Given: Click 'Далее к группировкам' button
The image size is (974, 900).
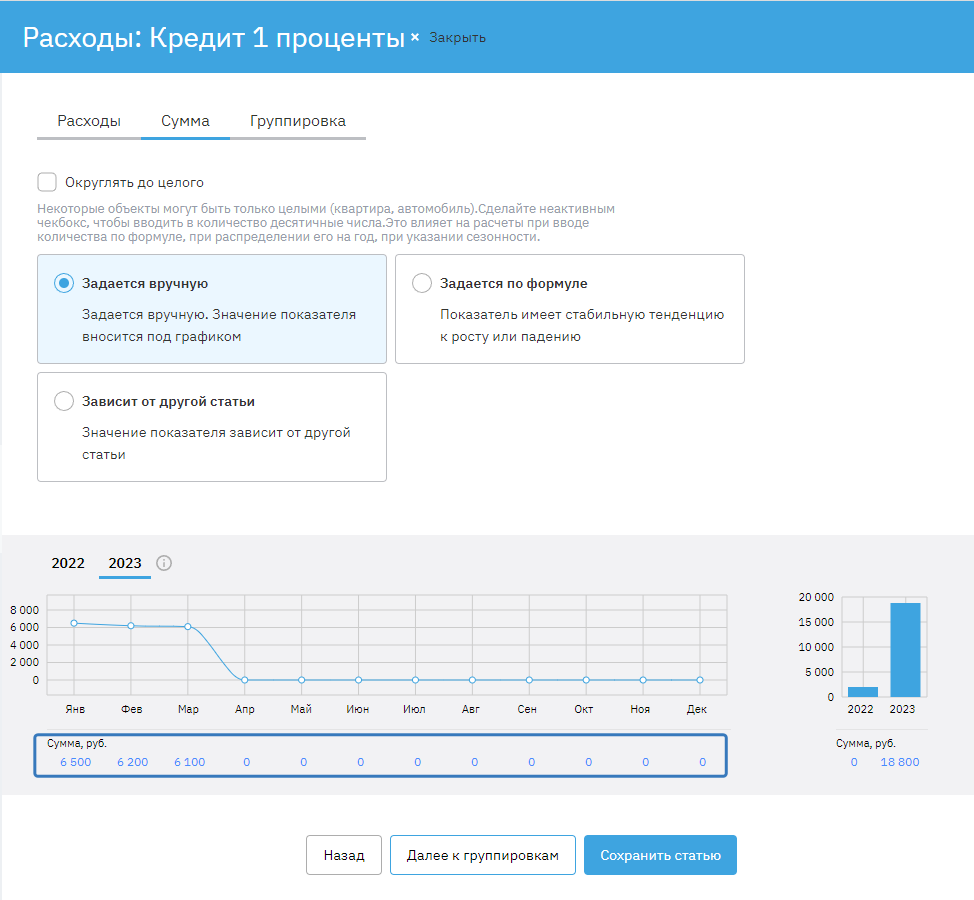Looking at the screenshot, I should click(483, 855).
